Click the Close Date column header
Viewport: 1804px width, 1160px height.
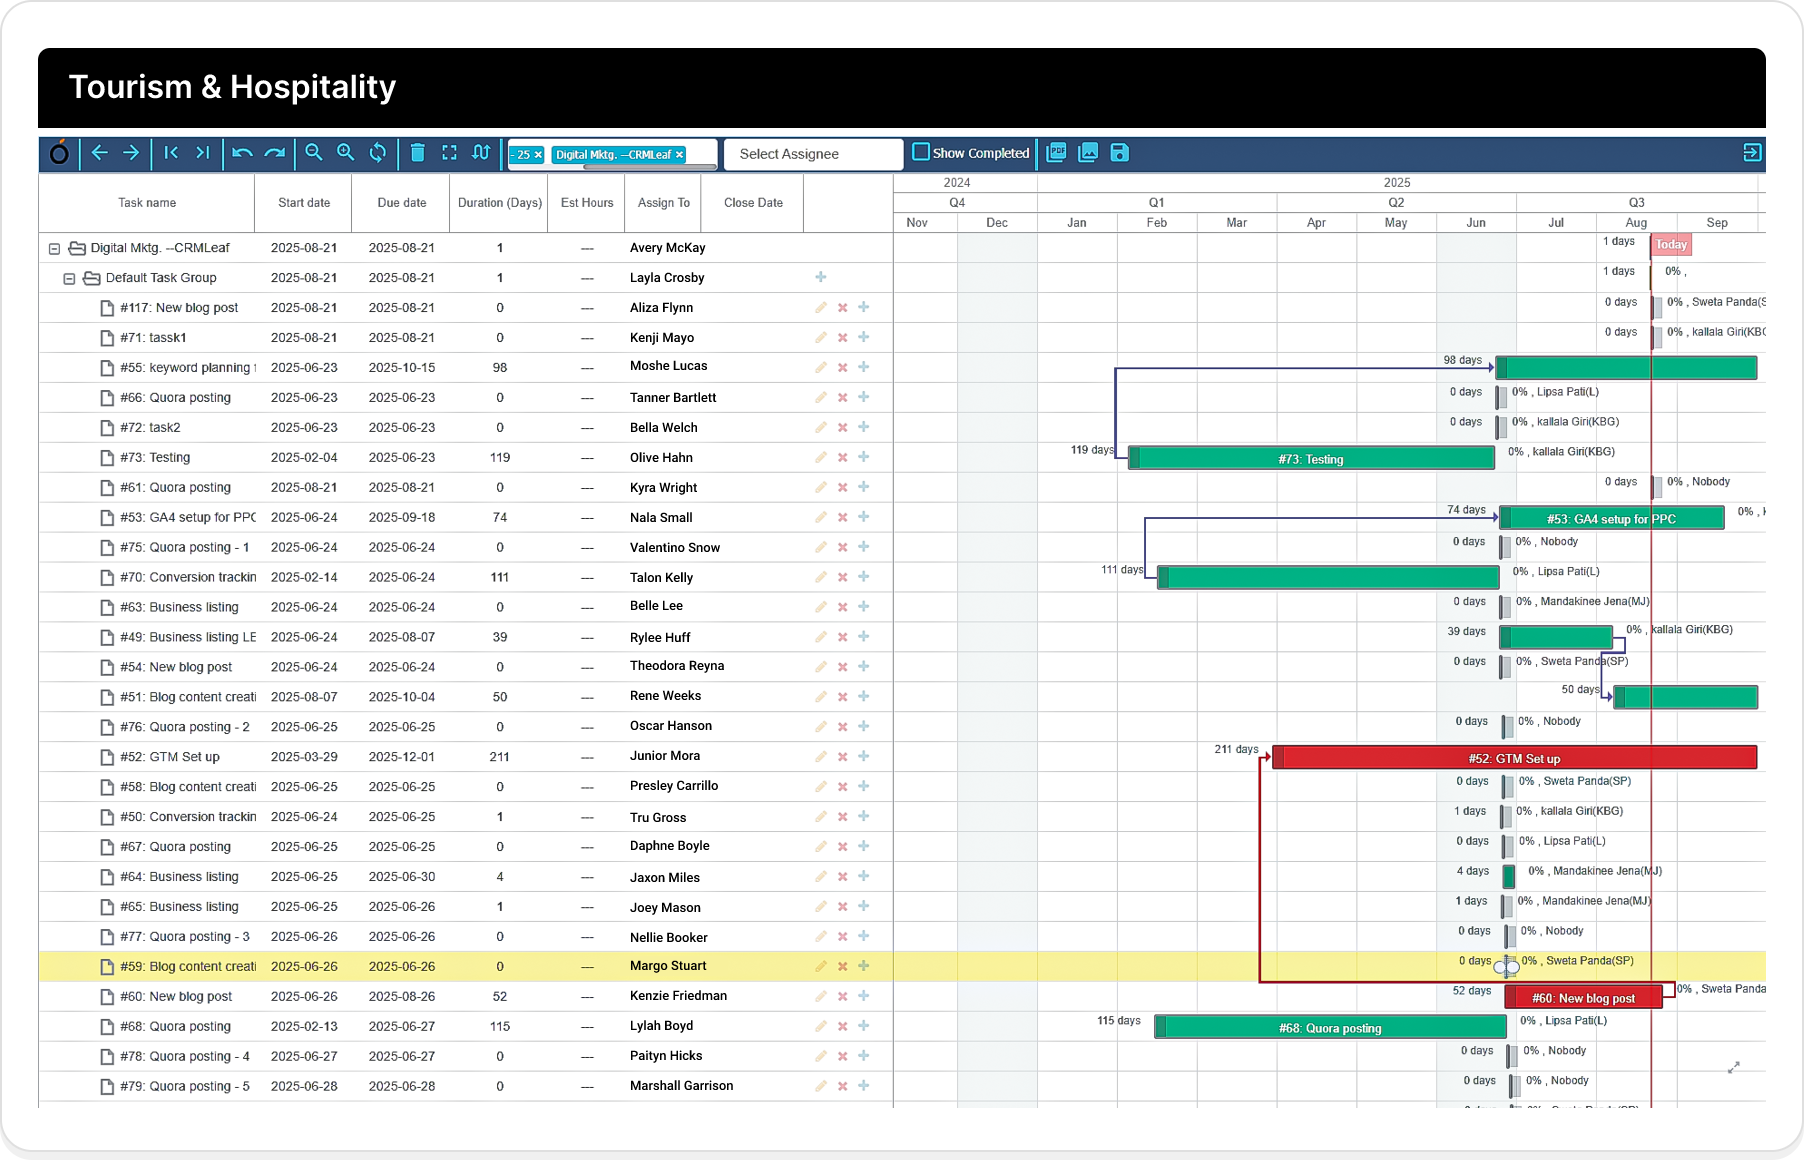point(754,203)
